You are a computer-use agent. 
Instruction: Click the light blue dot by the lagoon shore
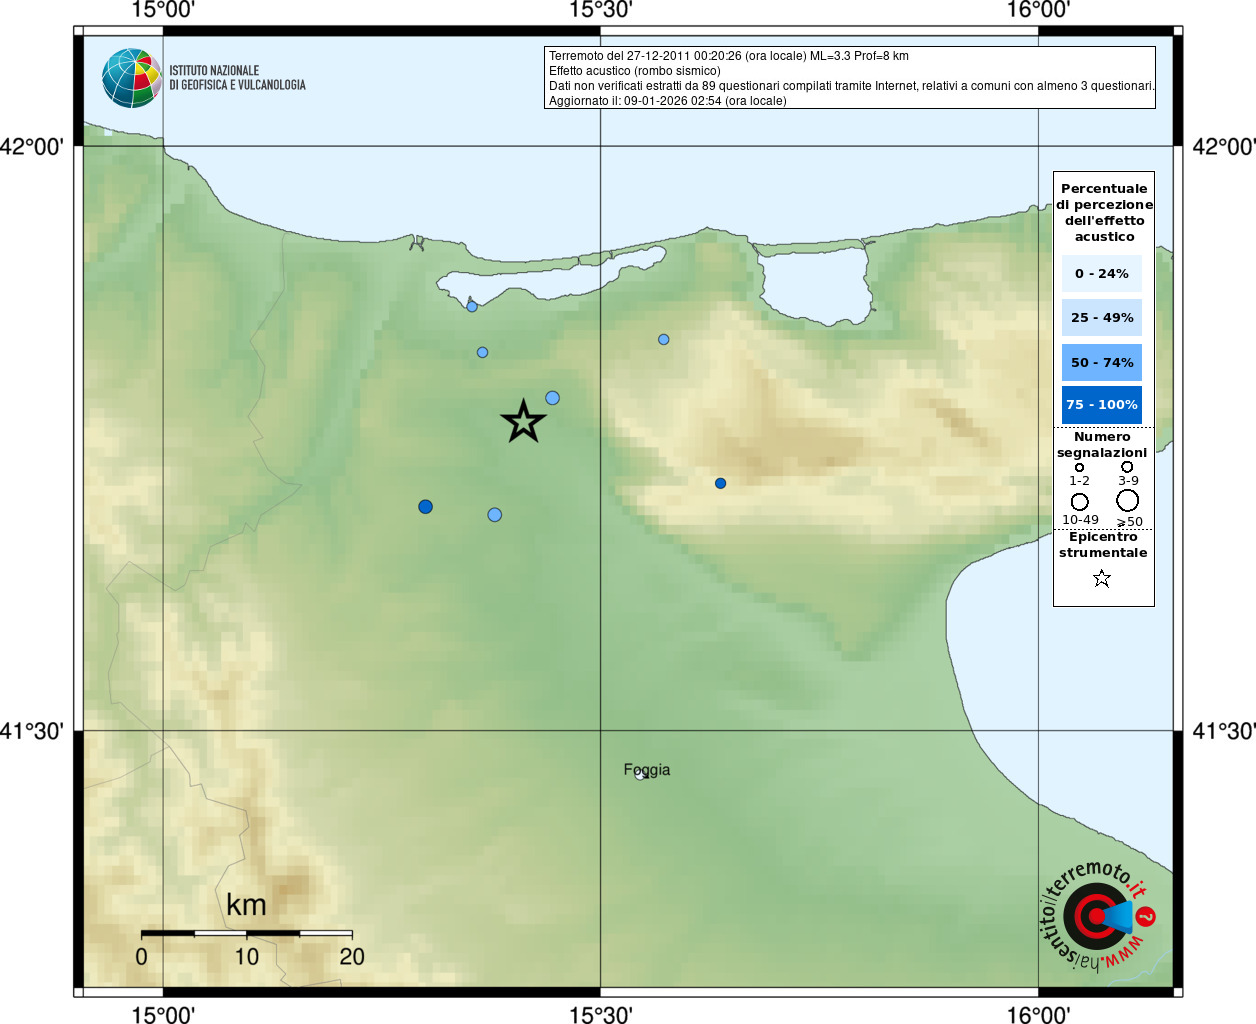[472, 307]
